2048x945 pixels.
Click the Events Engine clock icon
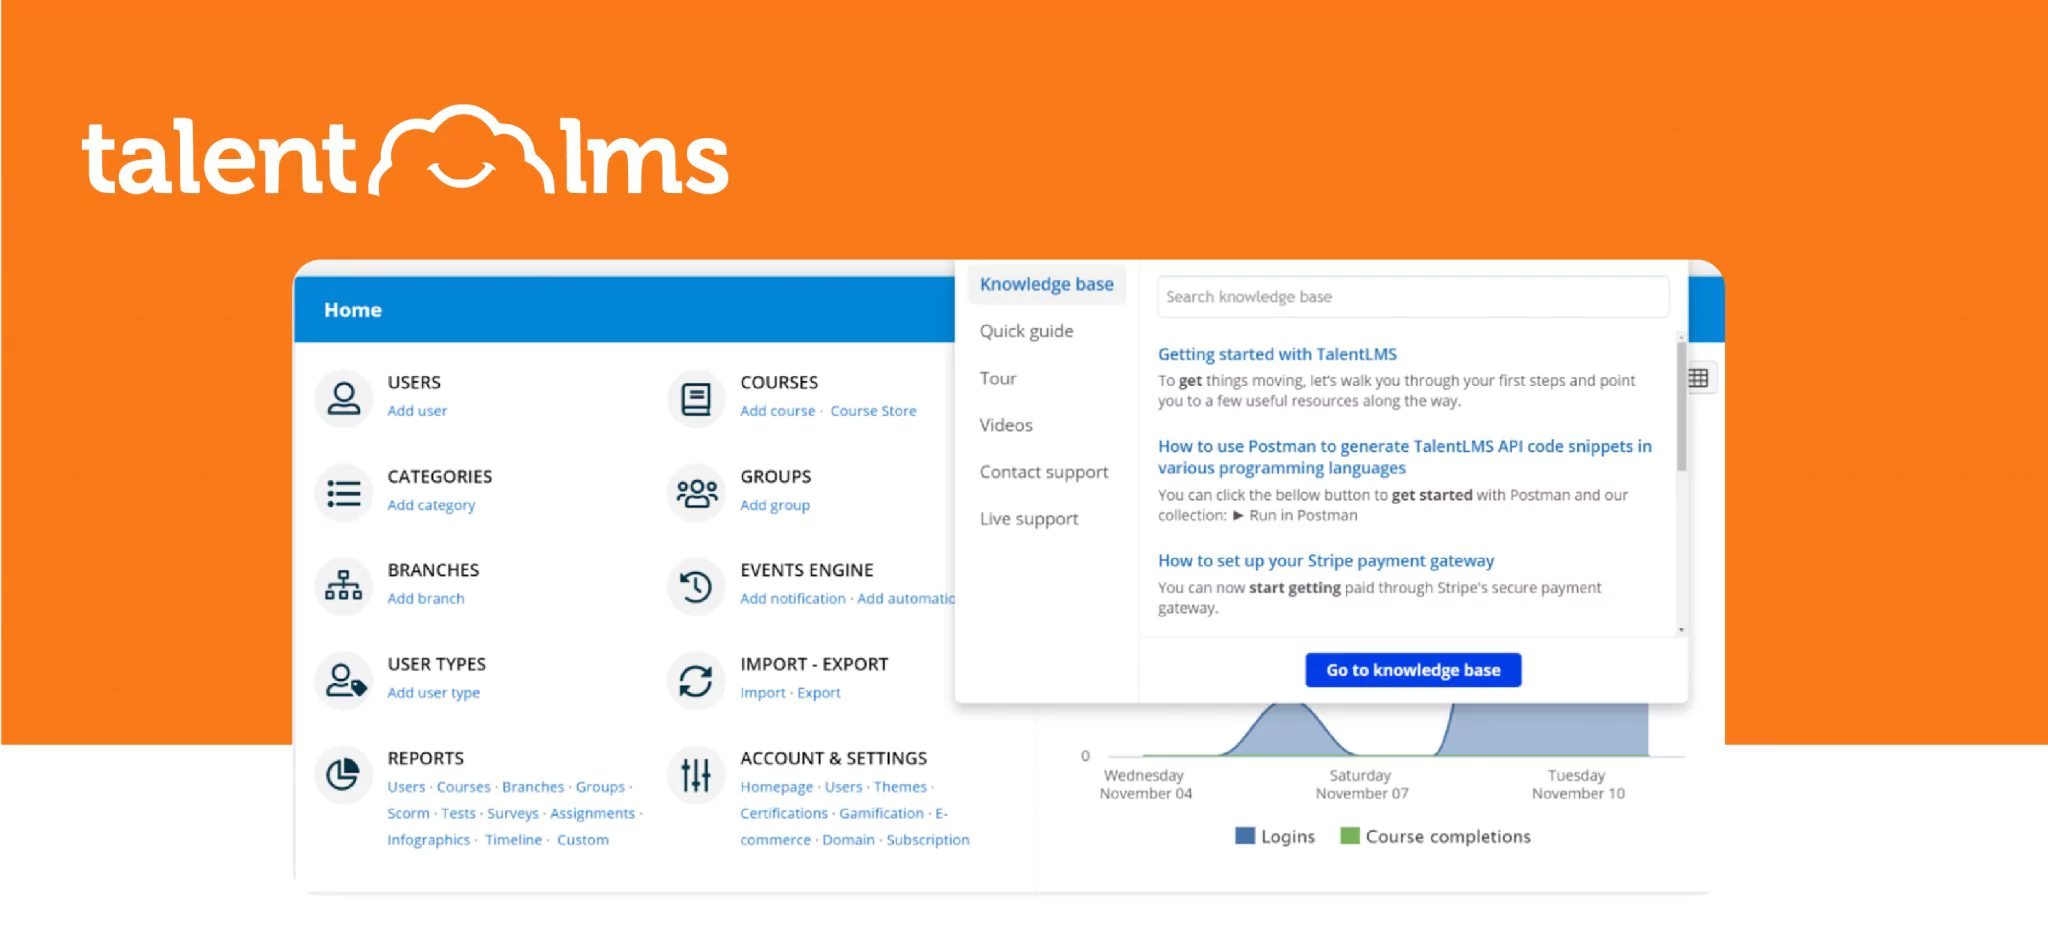tap(696, 586)
